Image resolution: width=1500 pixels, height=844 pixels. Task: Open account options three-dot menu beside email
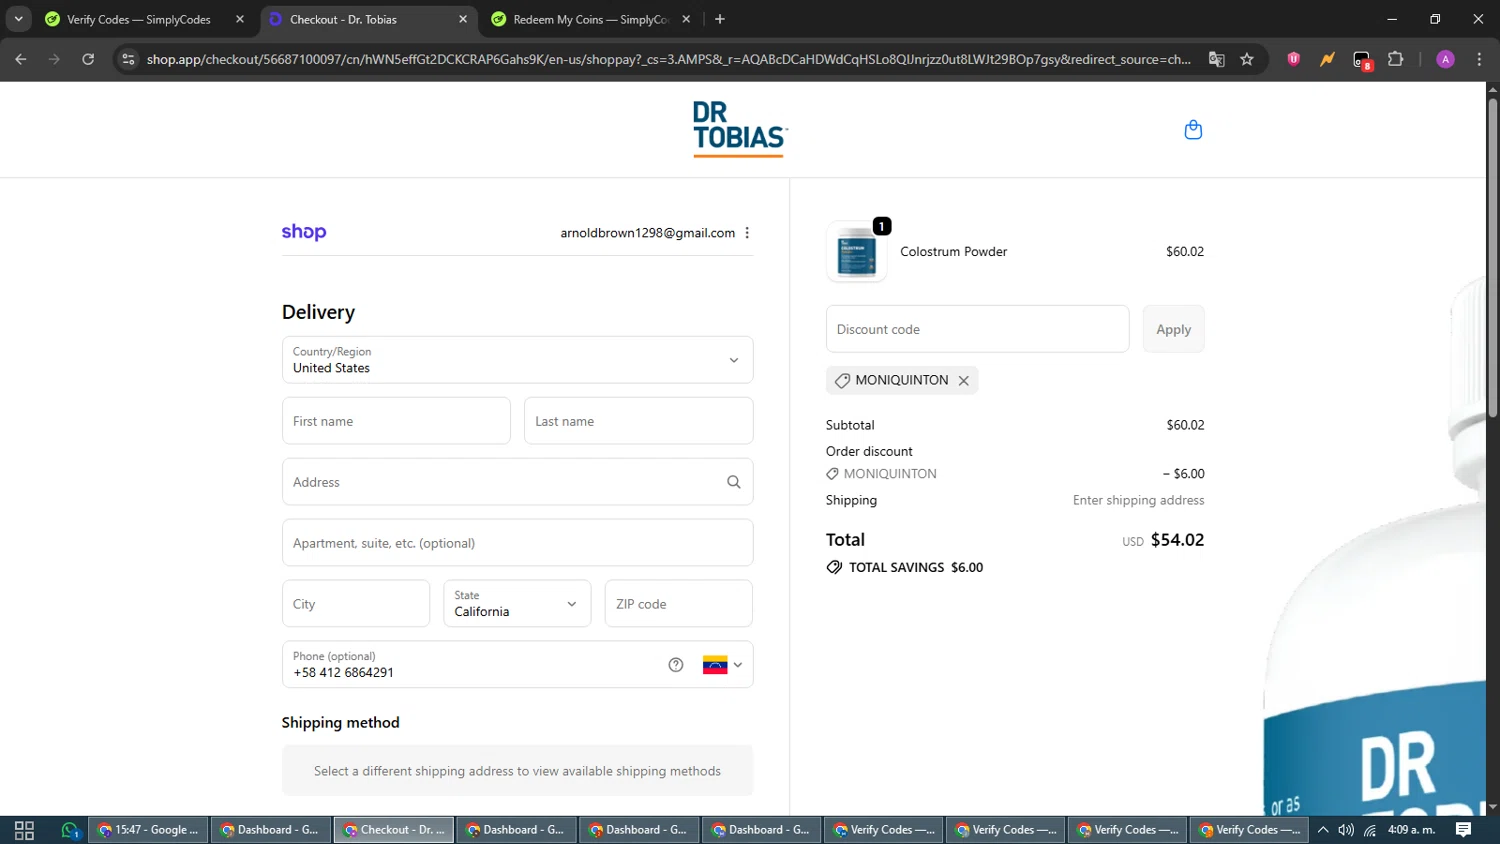click(x=747, y=233)
